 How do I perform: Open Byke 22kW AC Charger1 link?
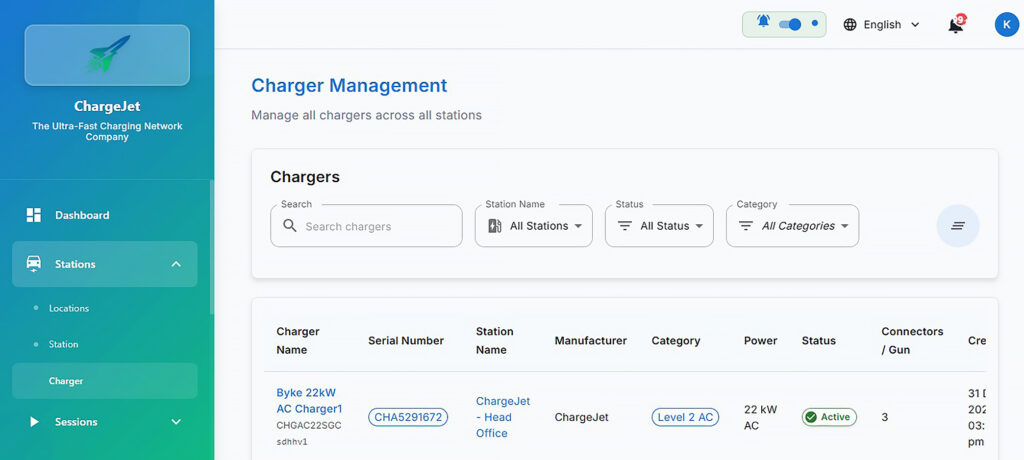(x=309, y=401)
